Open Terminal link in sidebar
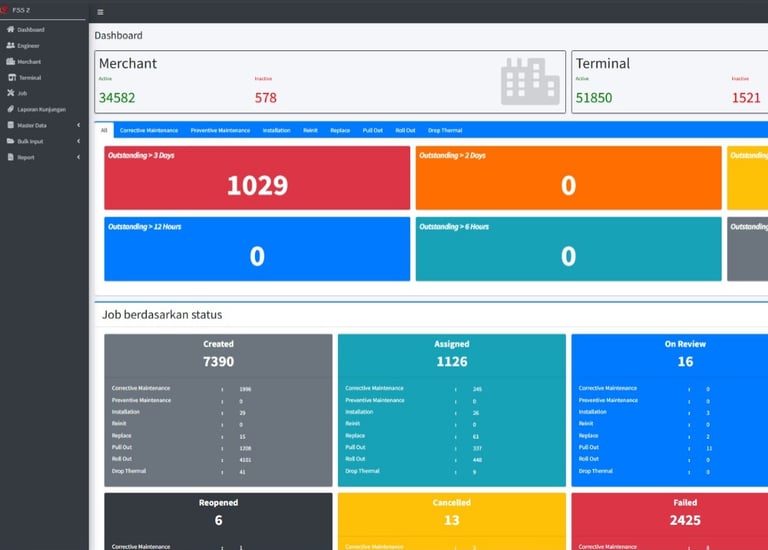This screenshot has width=768, height=550. (30, 78)
